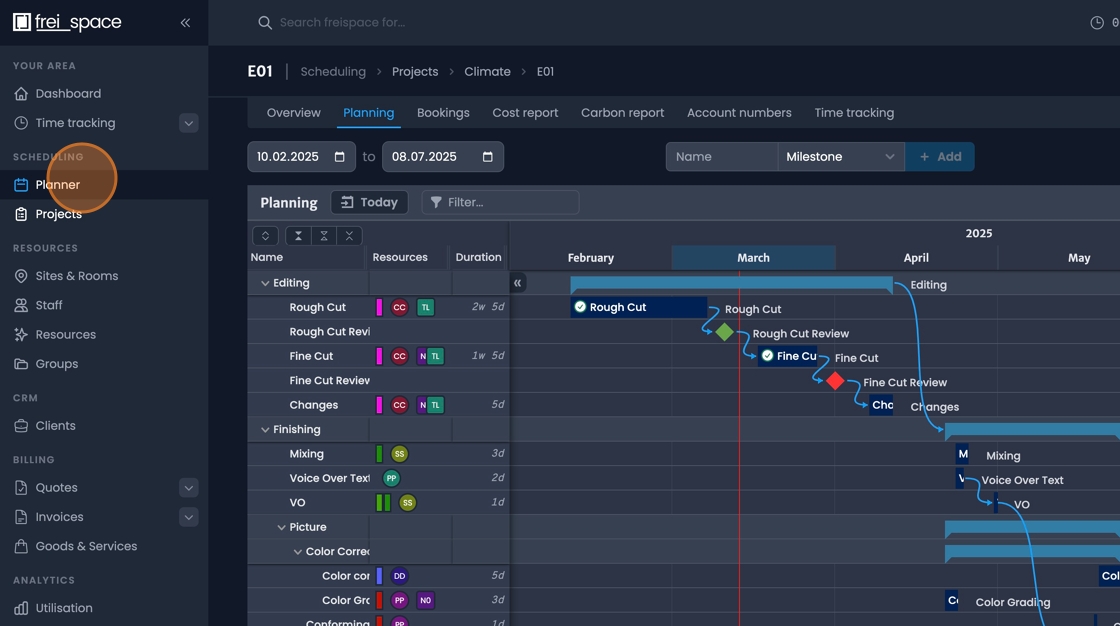Expand the Quotes section in the sidebar
The image size is (1120, 626).
pos(188,487)
